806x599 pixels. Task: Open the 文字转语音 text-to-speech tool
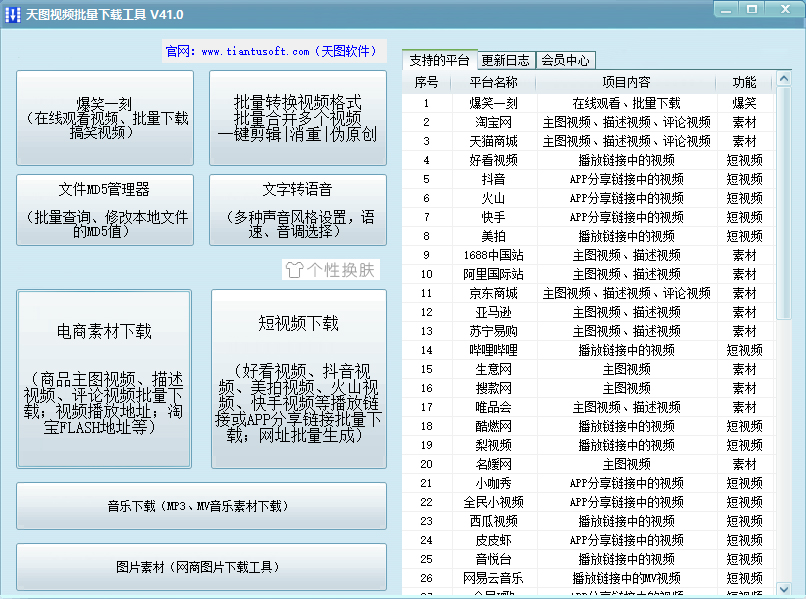tap(297, 210)
